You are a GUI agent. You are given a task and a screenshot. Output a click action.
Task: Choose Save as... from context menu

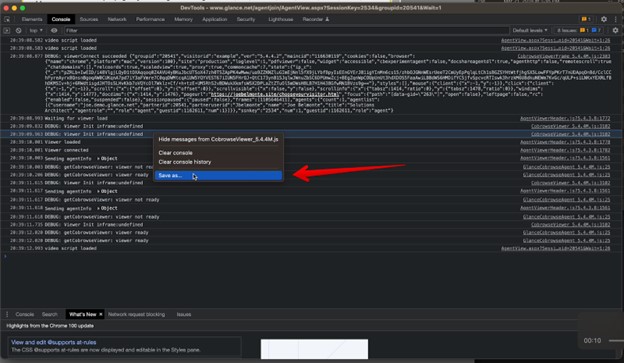(x=218, y=176)
